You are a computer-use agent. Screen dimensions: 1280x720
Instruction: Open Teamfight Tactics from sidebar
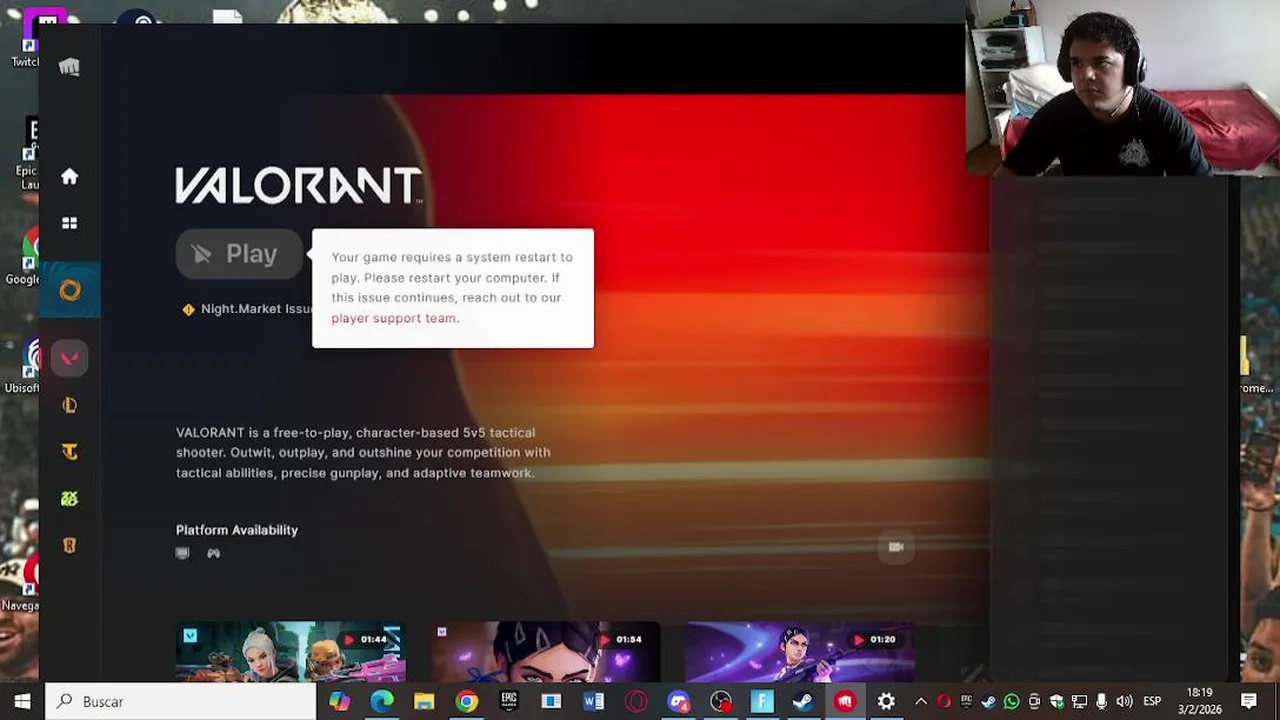tap(69, 452)
